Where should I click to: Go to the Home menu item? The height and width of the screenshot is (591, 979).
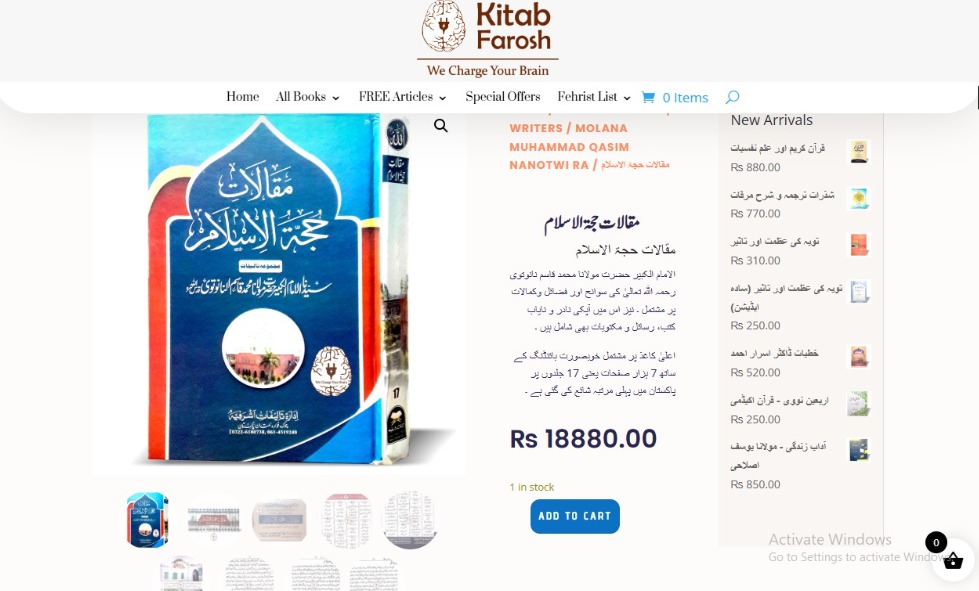point(242,97)
